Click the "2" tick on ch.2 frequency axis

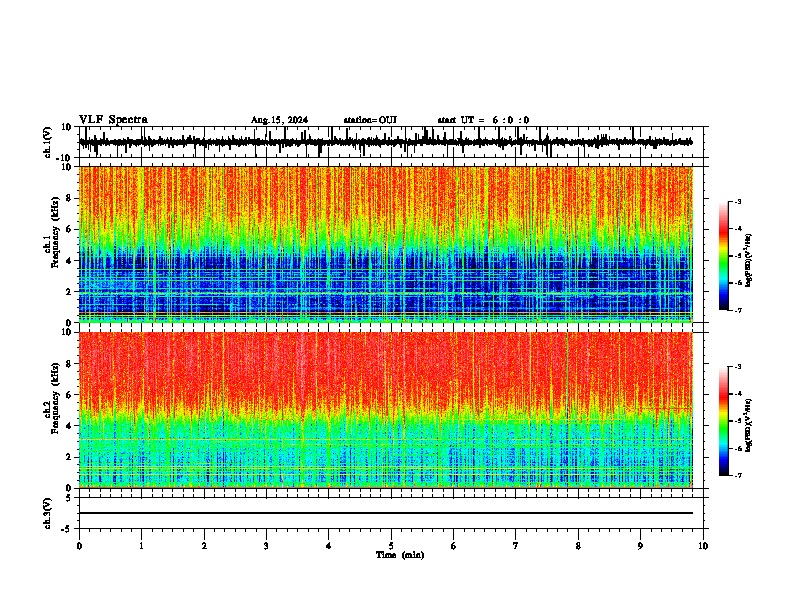click(70, 457)
